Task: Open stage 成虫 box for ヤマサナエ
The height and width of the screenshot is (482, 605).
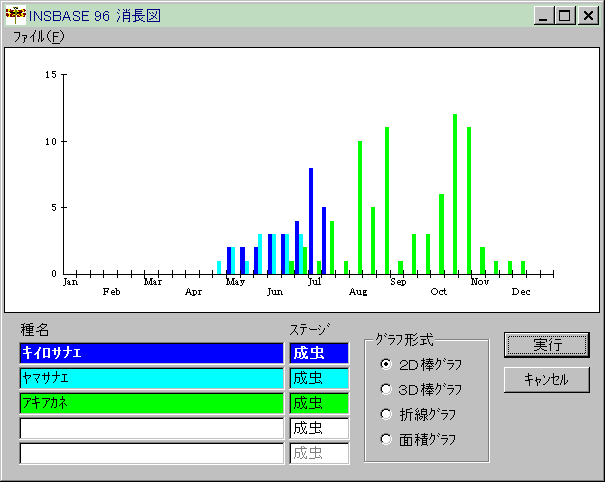Action: coord(319,378)
